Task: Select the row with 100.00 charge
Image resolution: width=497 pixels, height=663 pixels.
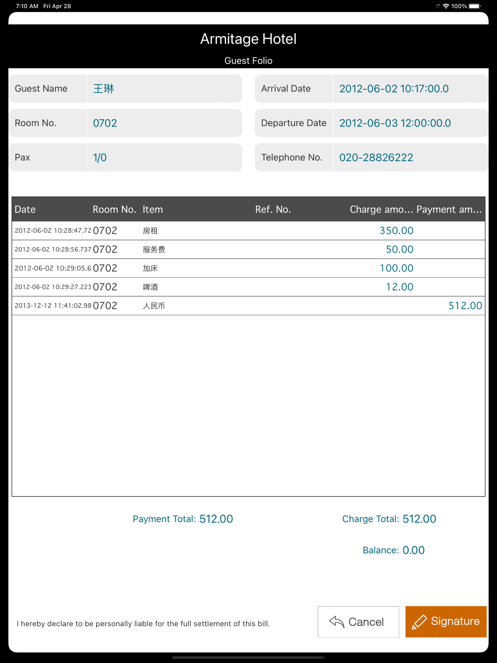Action: coord(248,268)
